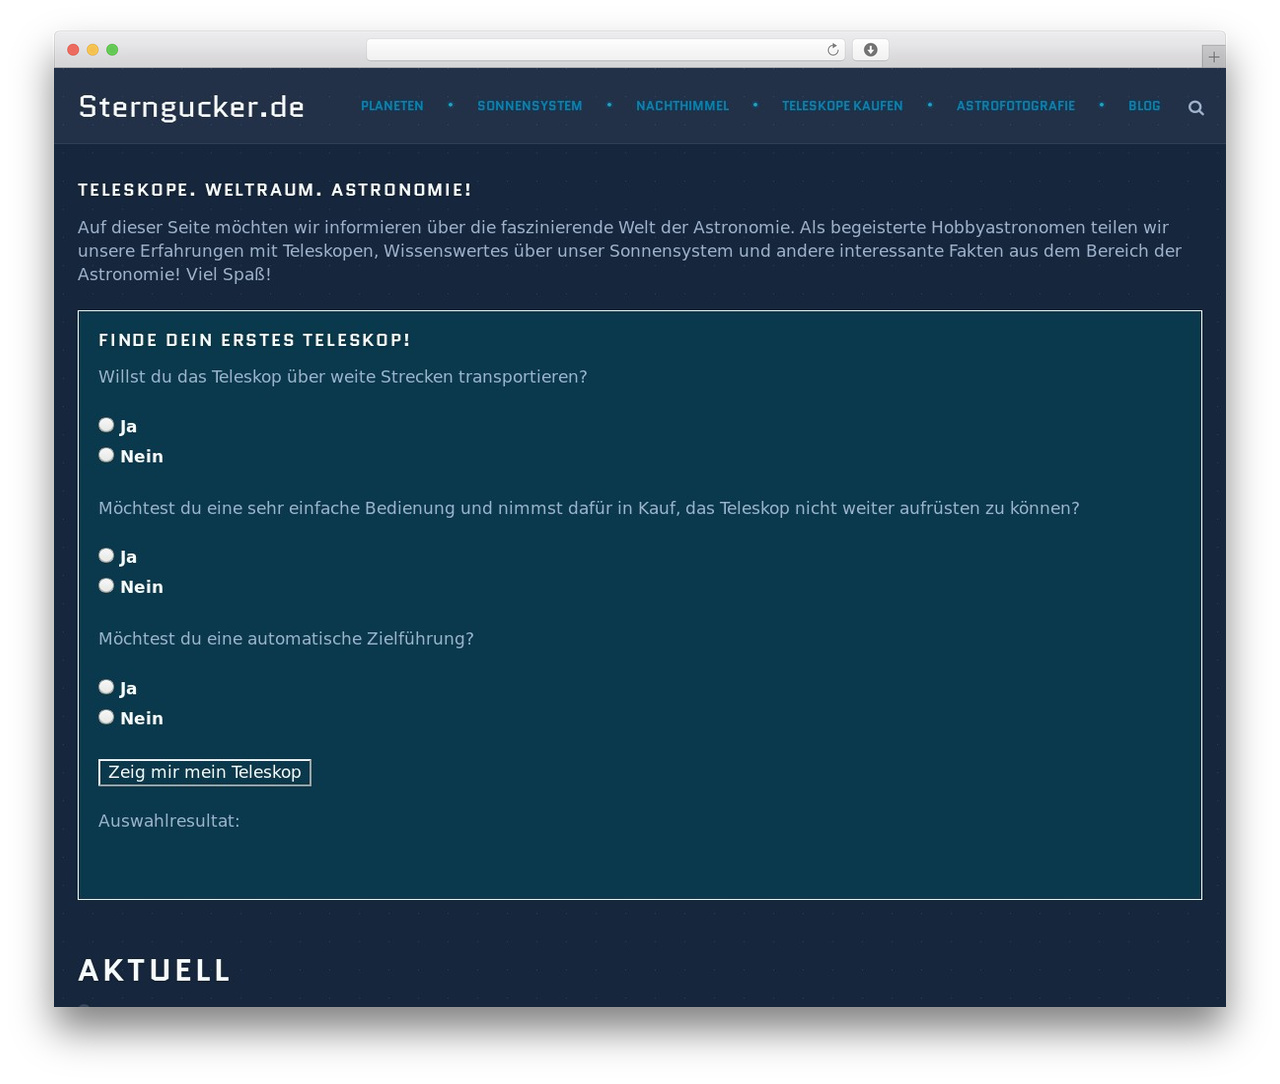Open the Sonnensystem menu item

[530, 106]
